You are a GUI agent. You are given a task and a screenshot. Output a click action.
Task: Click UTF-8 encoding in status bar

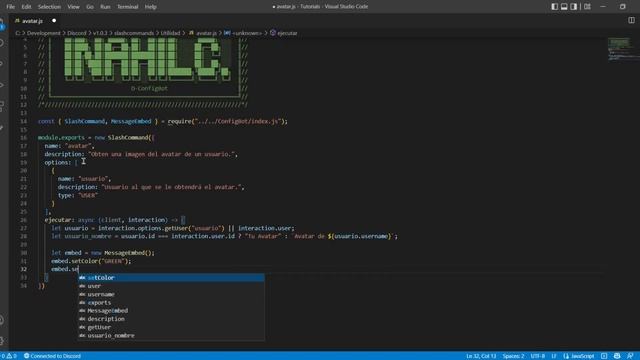[538, 356]
